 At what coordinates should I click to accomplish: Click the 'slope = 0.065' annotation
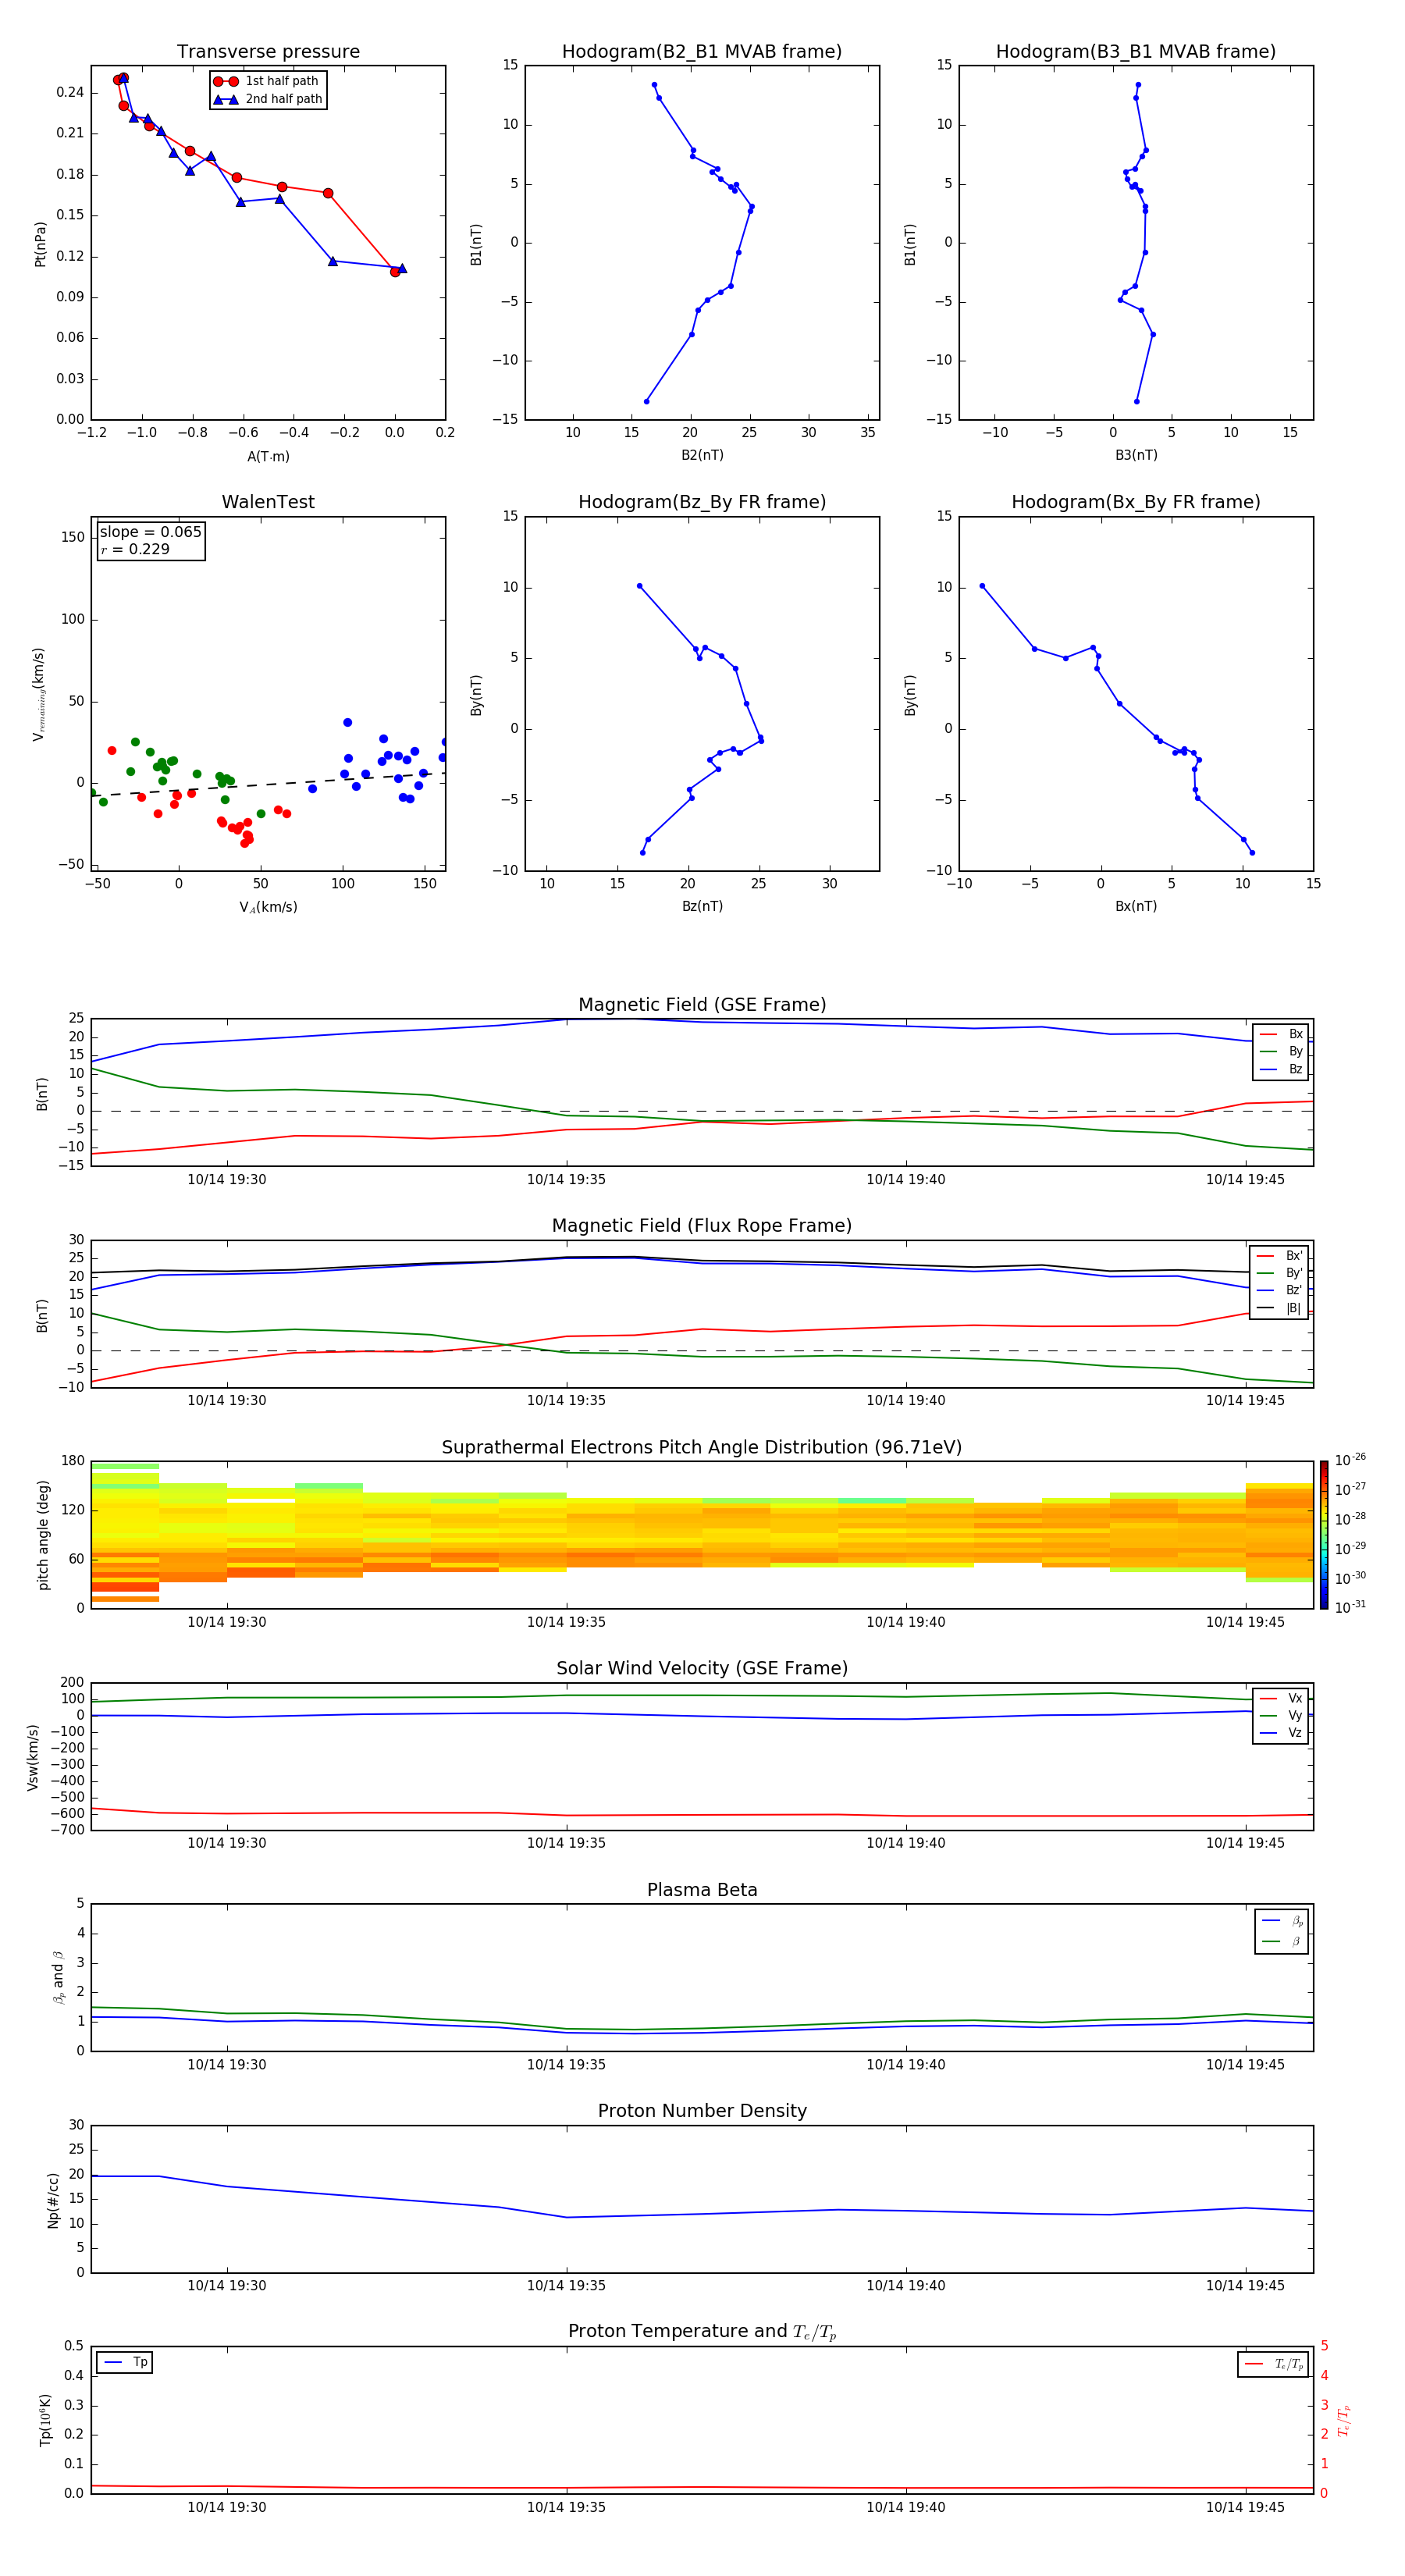(x=150, y=532)
